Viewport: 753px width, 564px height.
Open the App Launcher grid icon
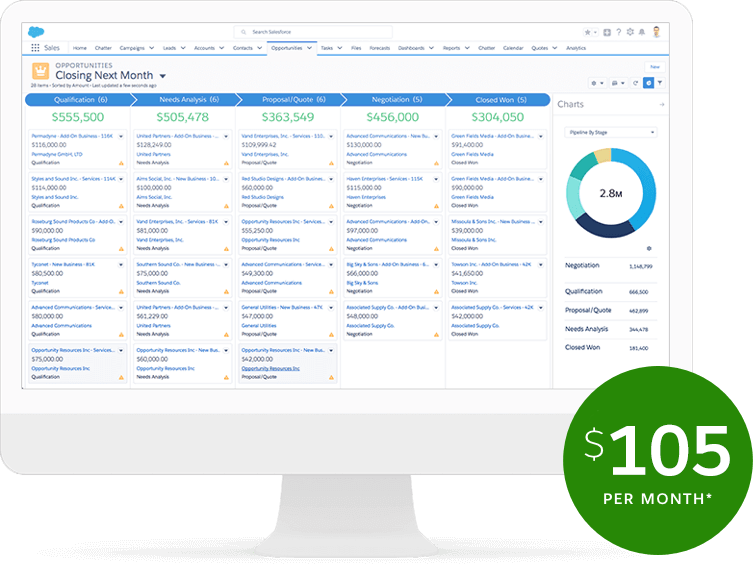click(35, 48)
